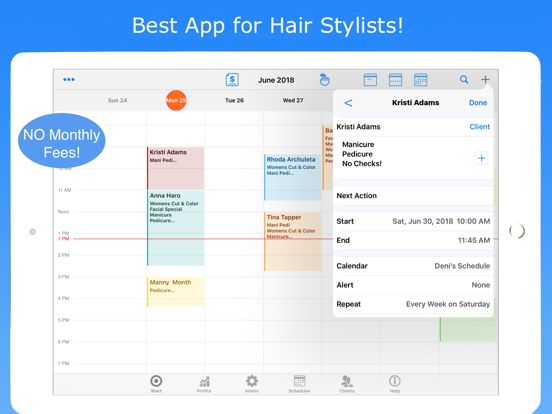
Task: Add new appointment with plus icon
Action: click(x=485, y=80)
